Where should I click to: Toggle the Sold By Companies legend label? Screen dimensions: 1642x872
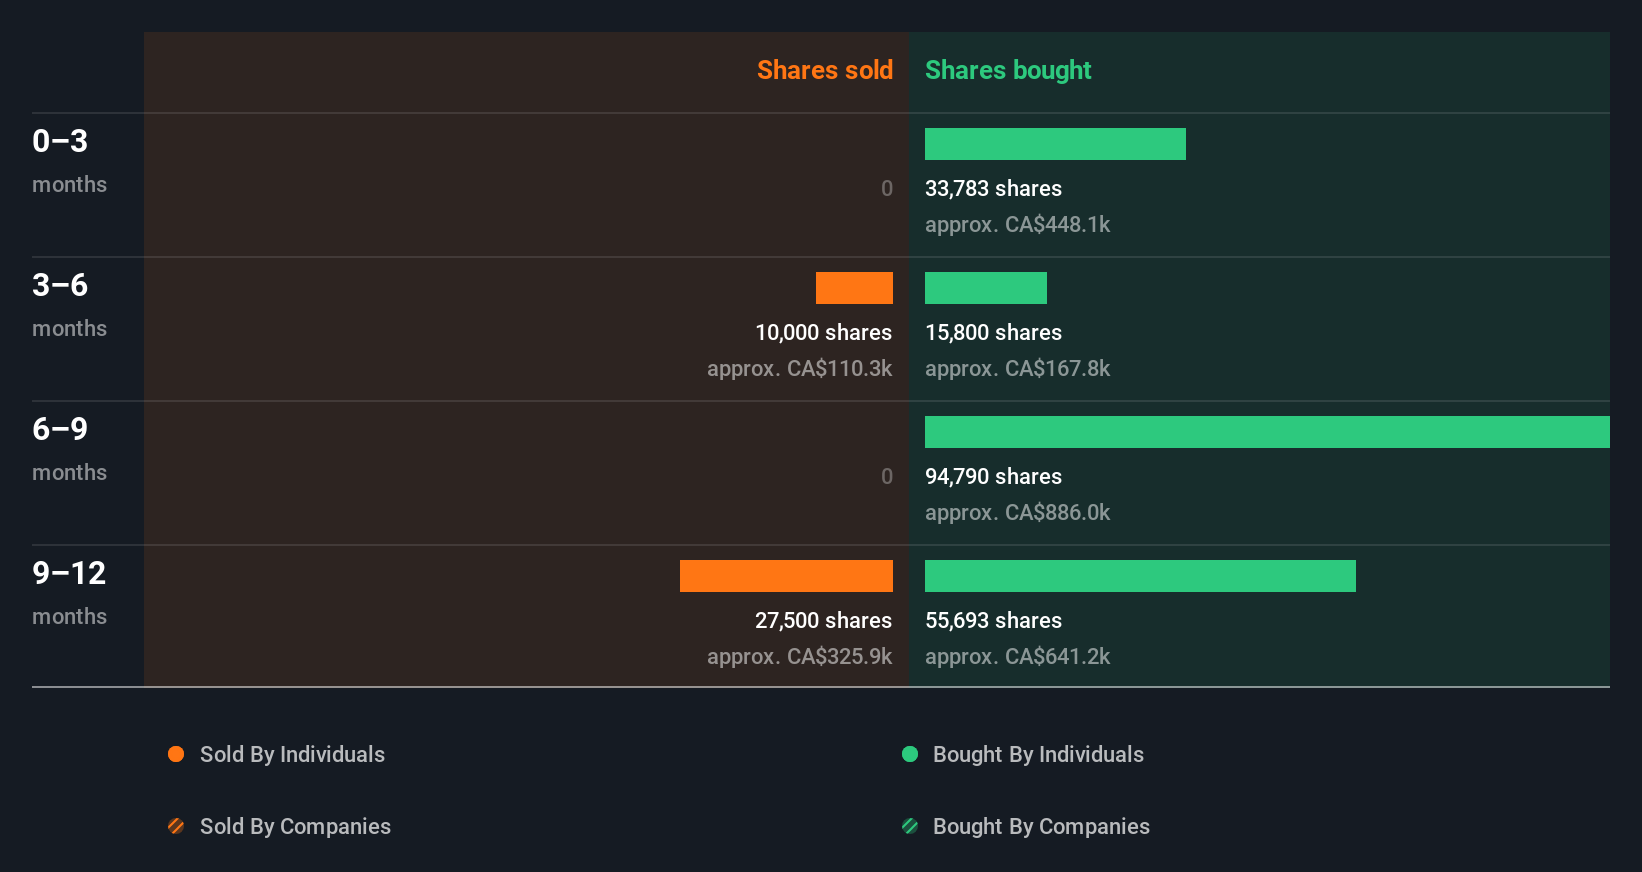295,826
